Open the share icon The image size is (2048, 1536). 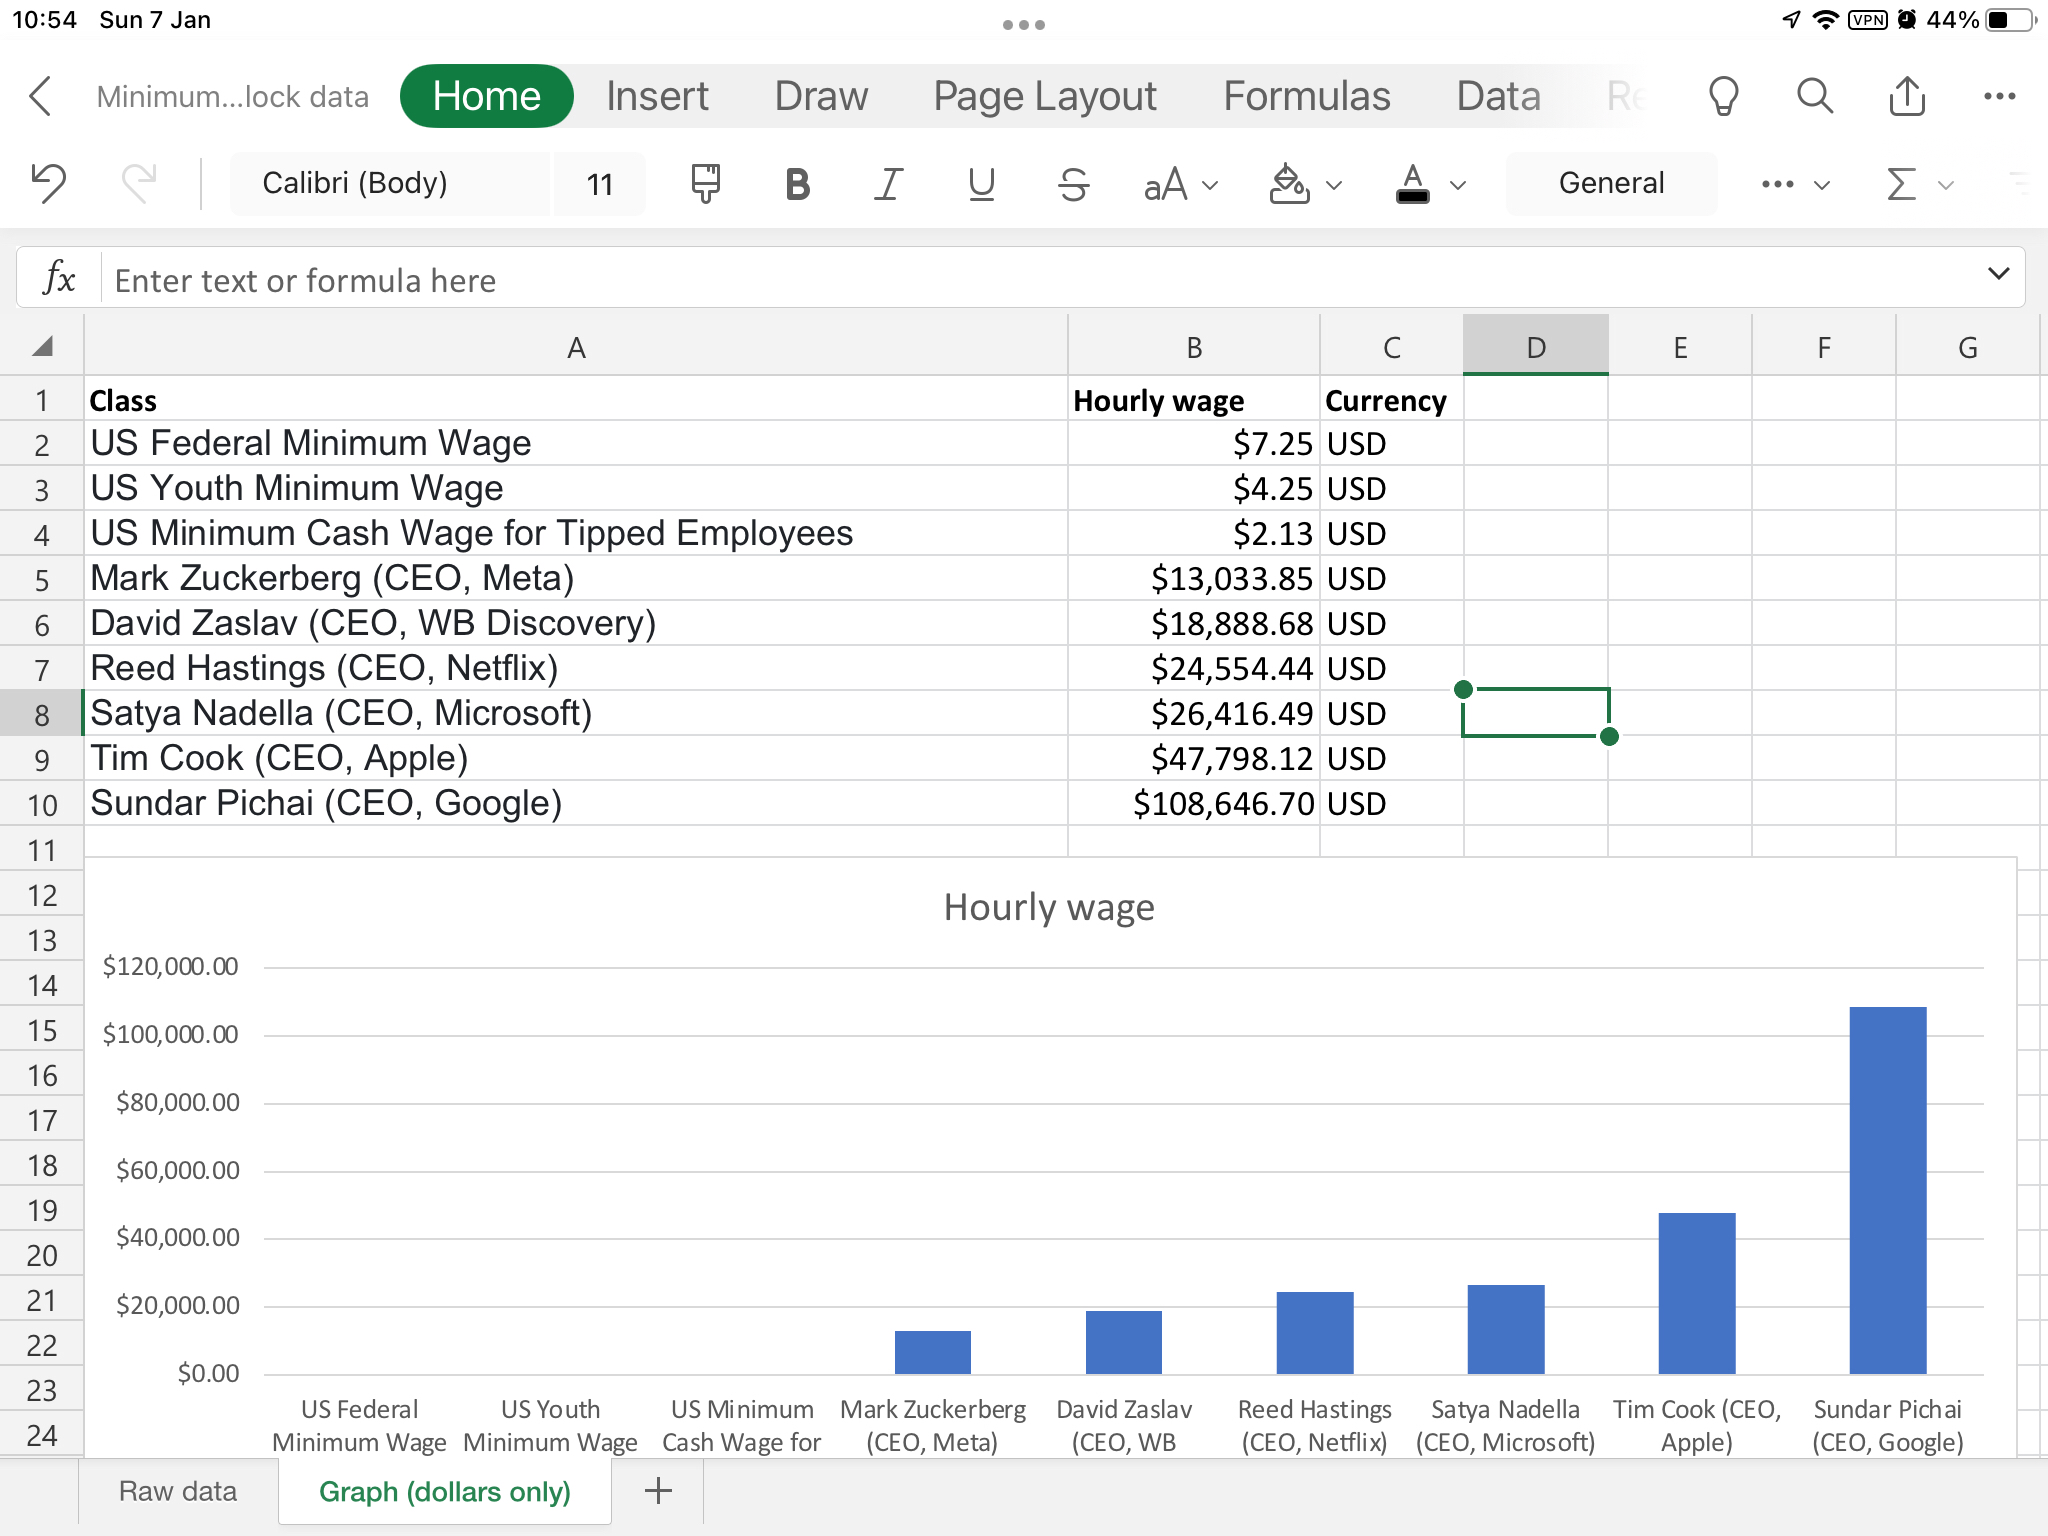point(1907,97)
